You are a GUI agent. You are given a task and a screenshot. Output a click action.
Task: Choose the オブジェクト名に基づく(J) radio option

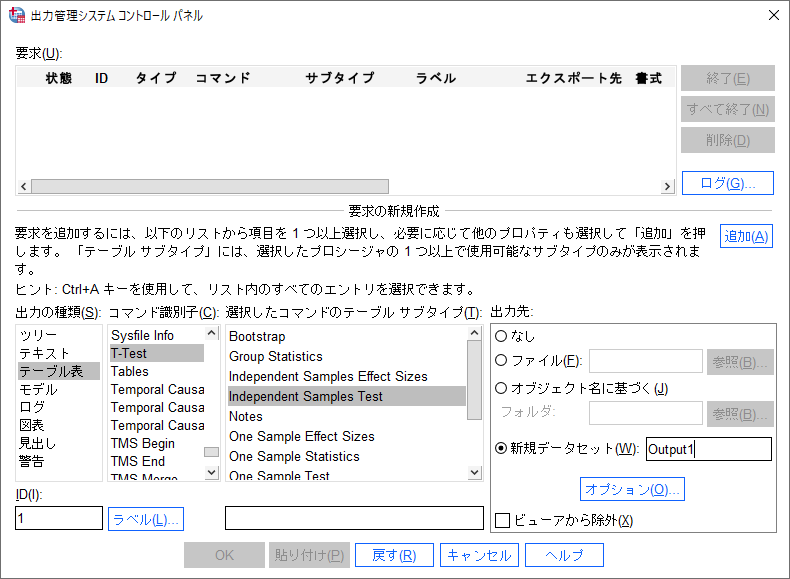[501, 388]
